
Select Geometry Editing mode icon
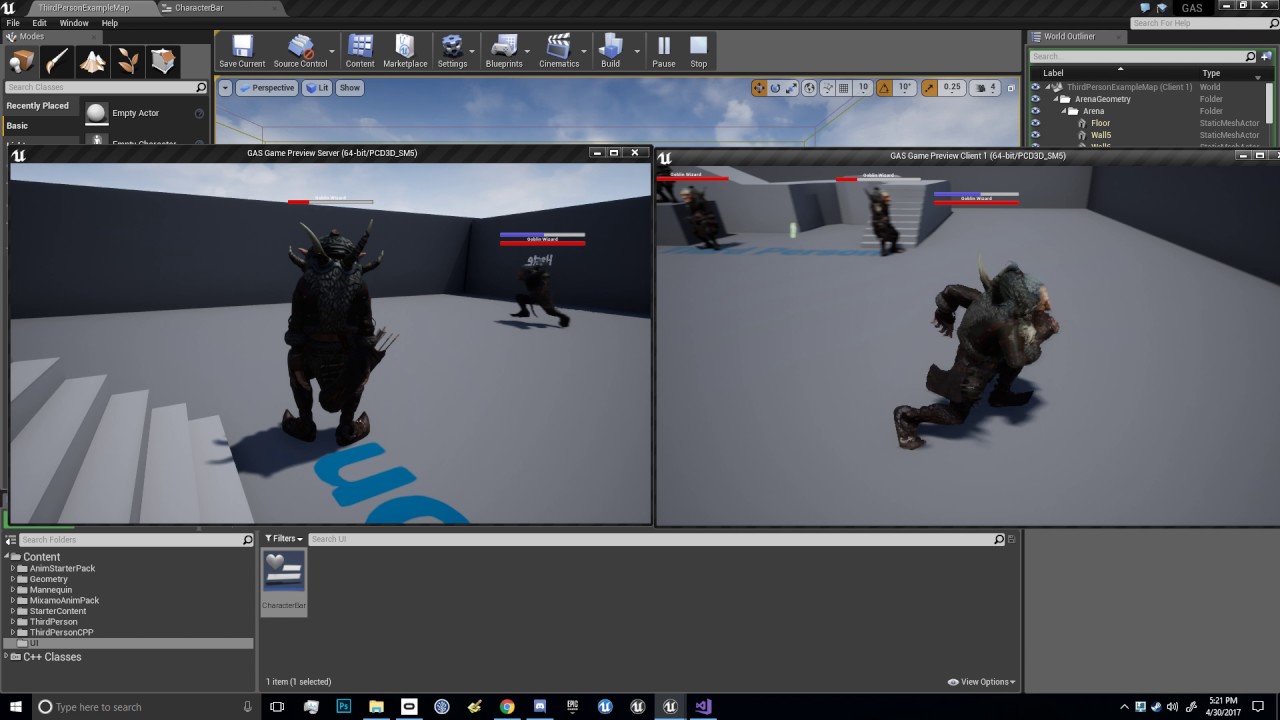pyautogui.click(x=163, y=62)
